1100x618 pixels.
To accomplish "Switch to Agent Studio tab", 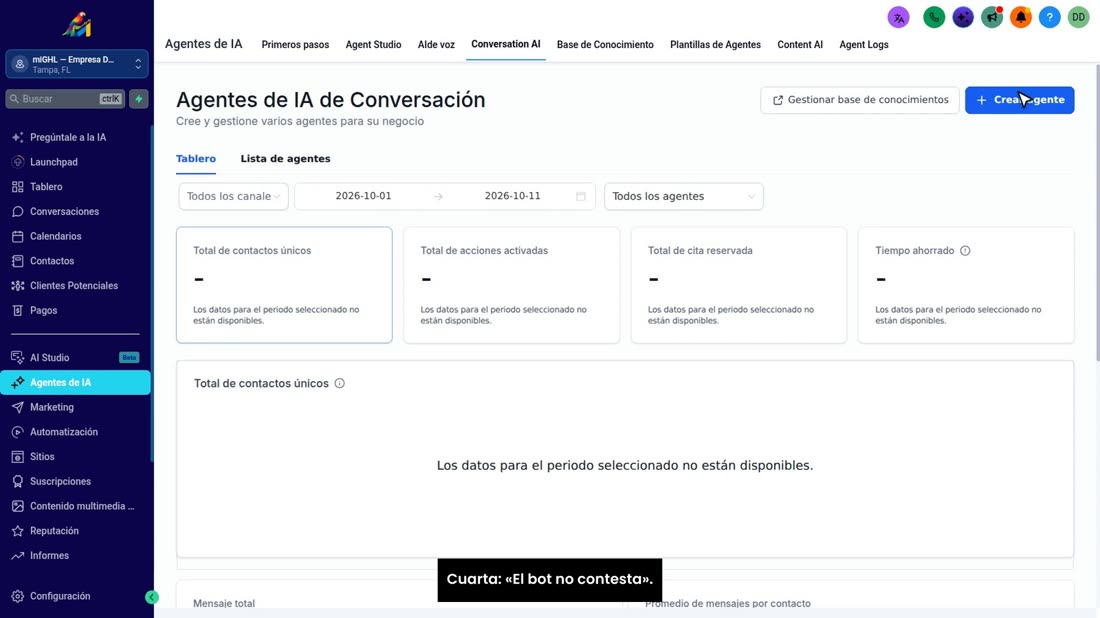I will 373,44.
